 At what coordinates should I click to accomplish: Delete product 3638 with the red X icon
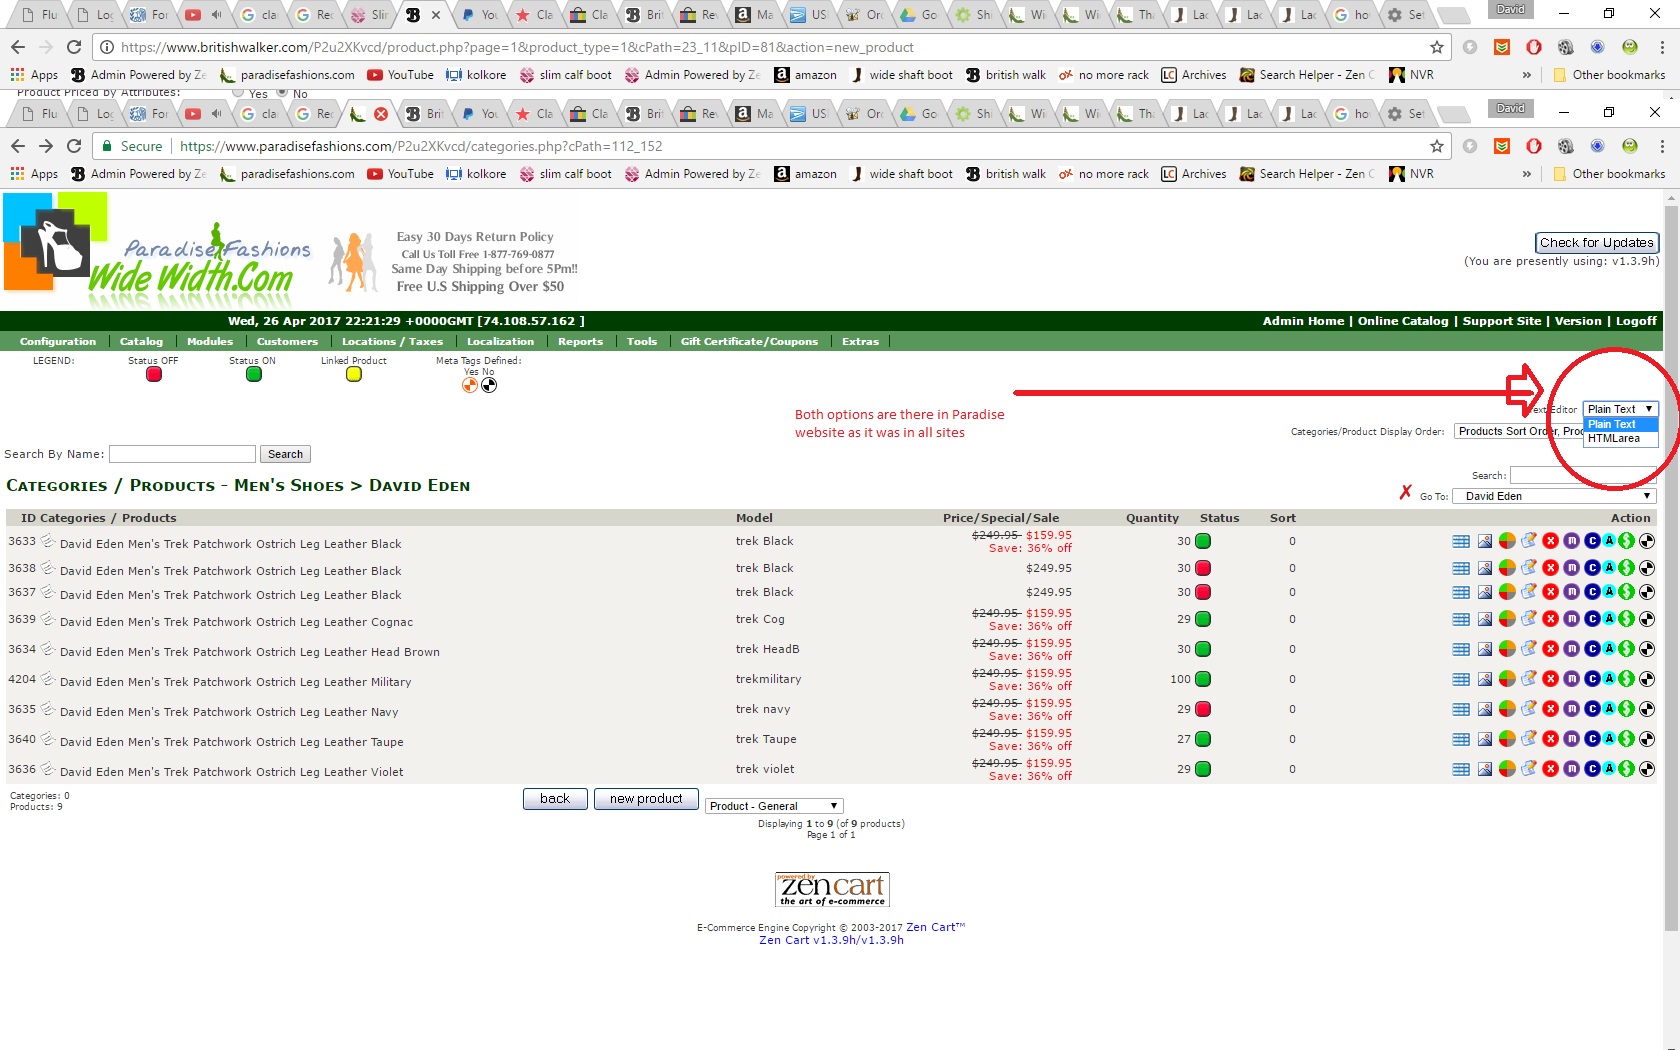[1550, 568]
